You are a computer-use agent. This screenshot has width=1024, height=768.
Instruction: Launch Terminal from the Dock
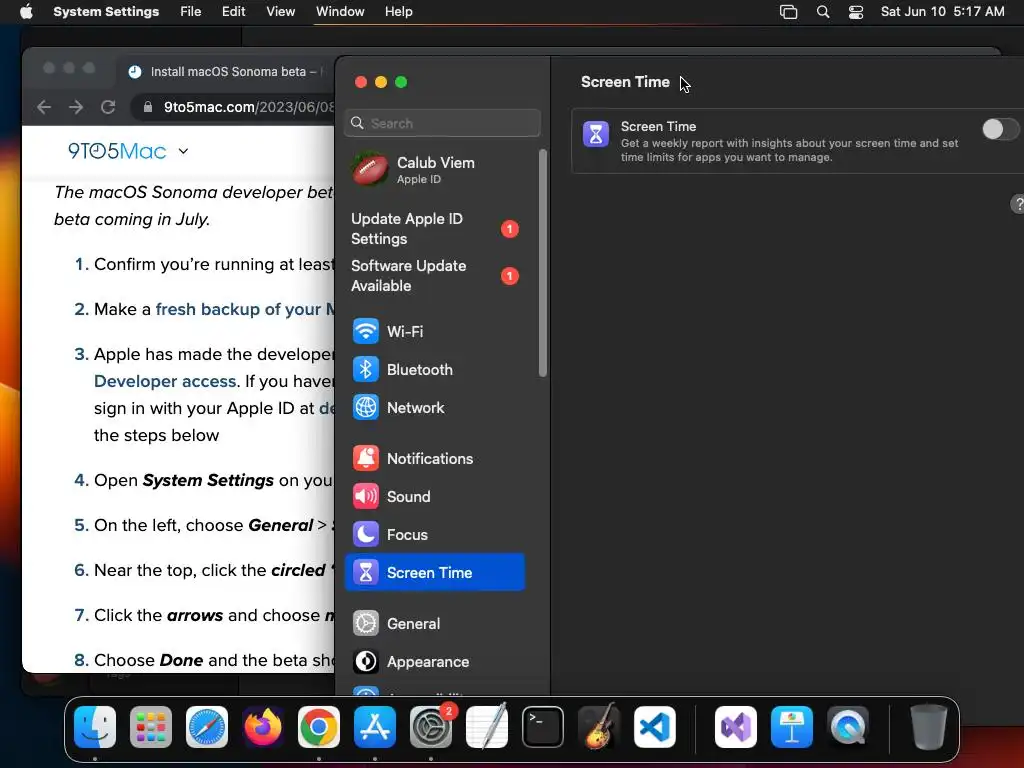543,727
